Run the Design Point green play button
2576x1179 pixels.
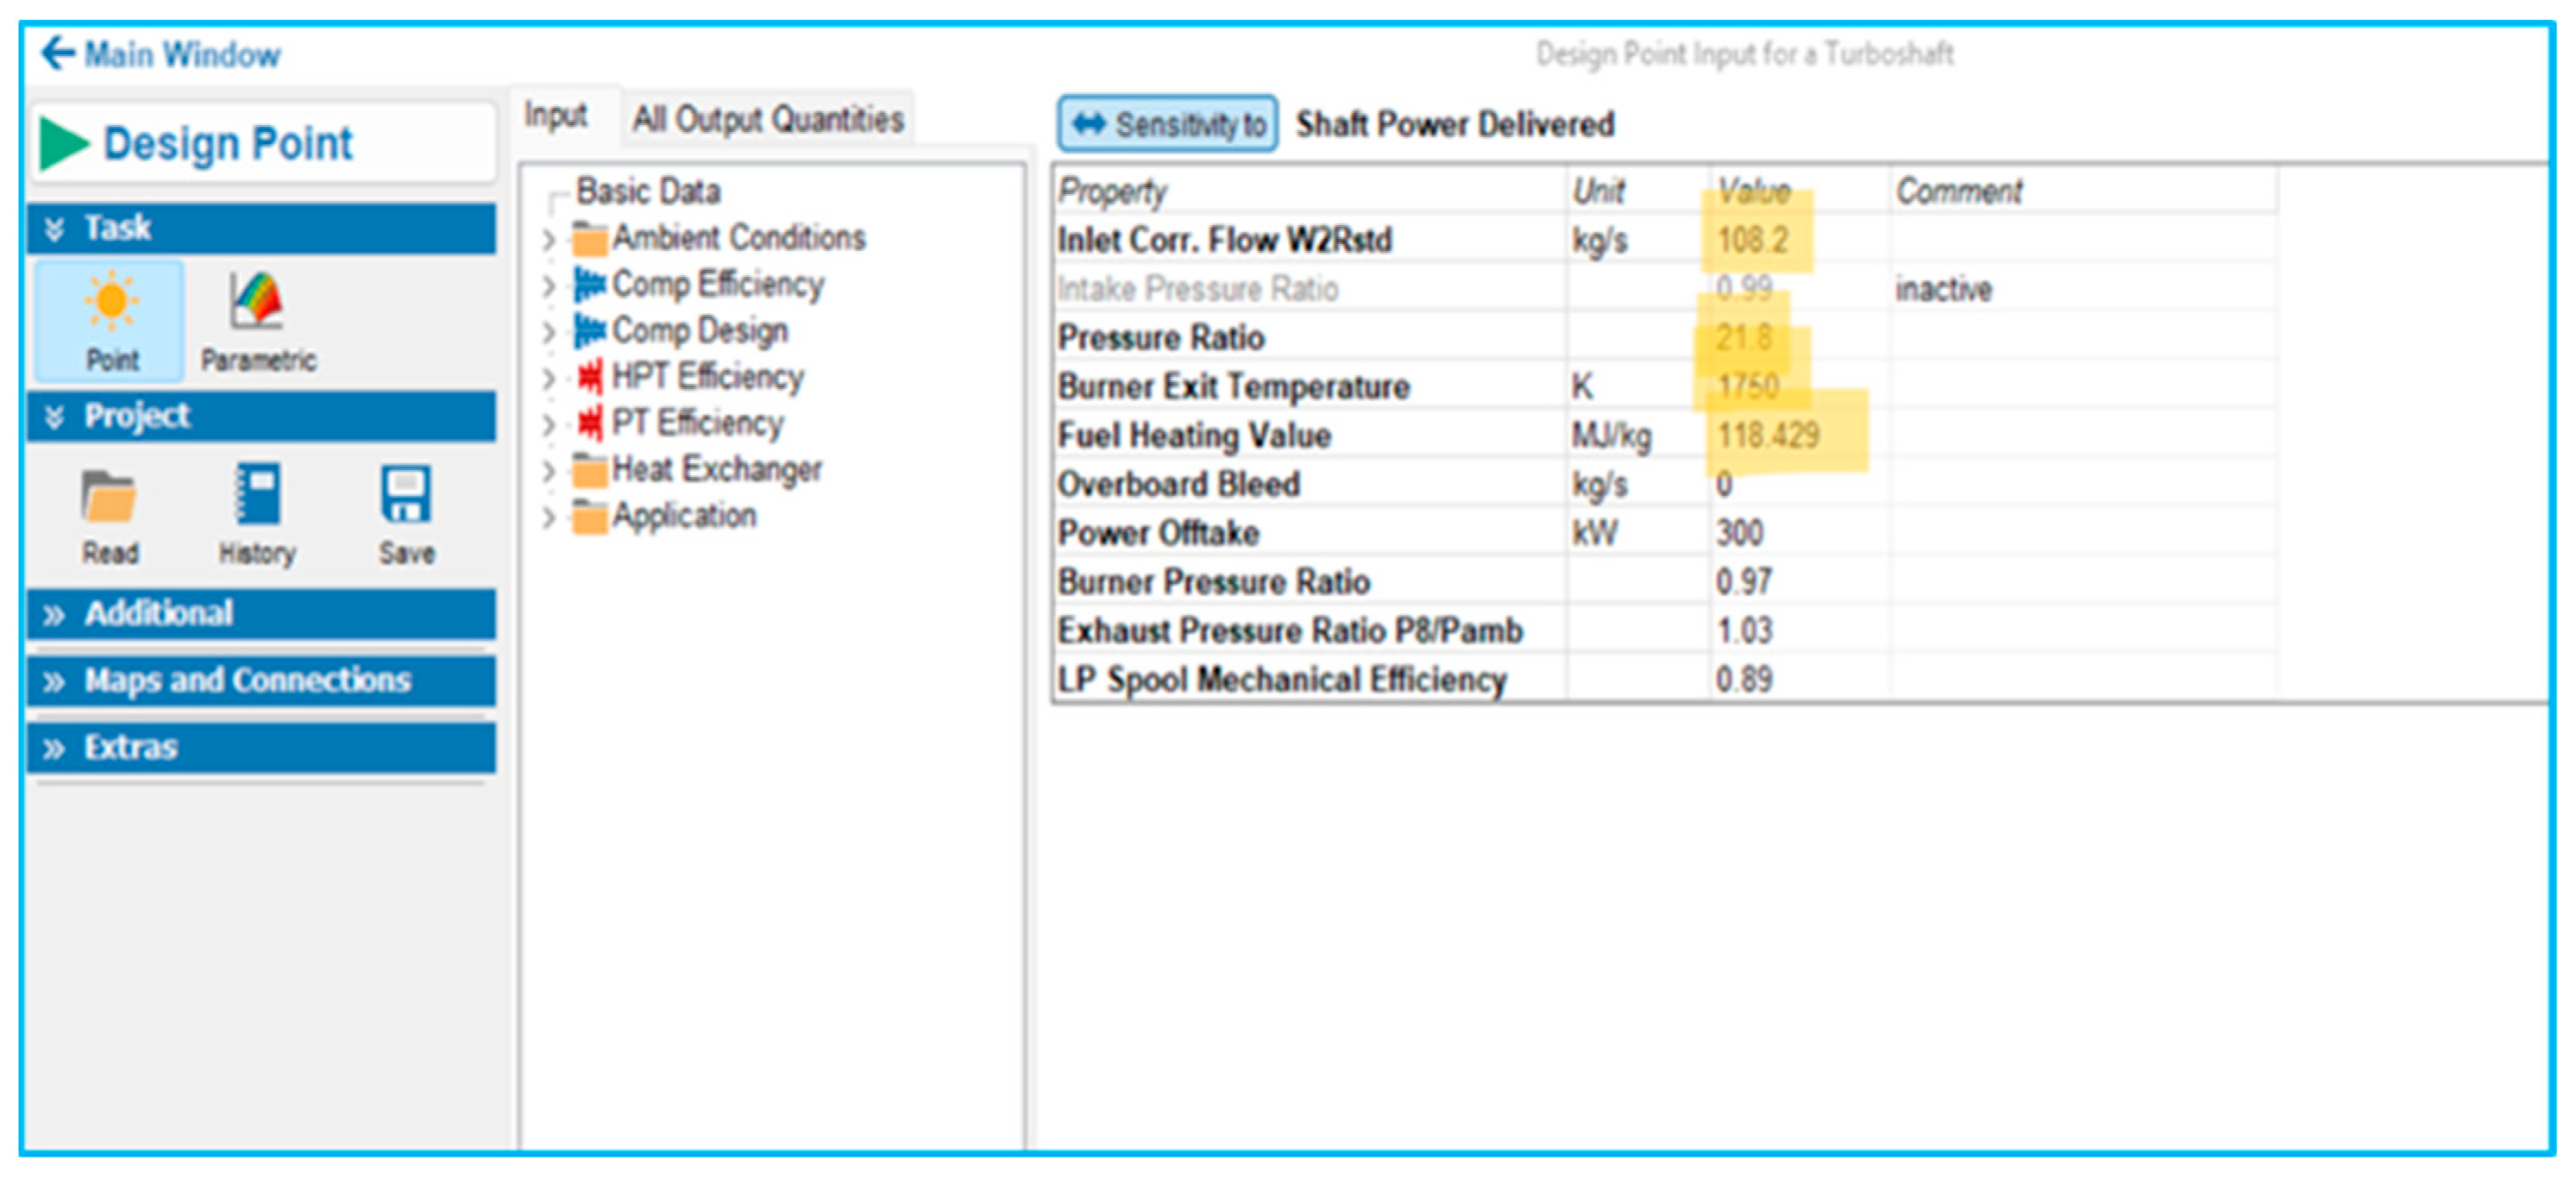(63, 143)
